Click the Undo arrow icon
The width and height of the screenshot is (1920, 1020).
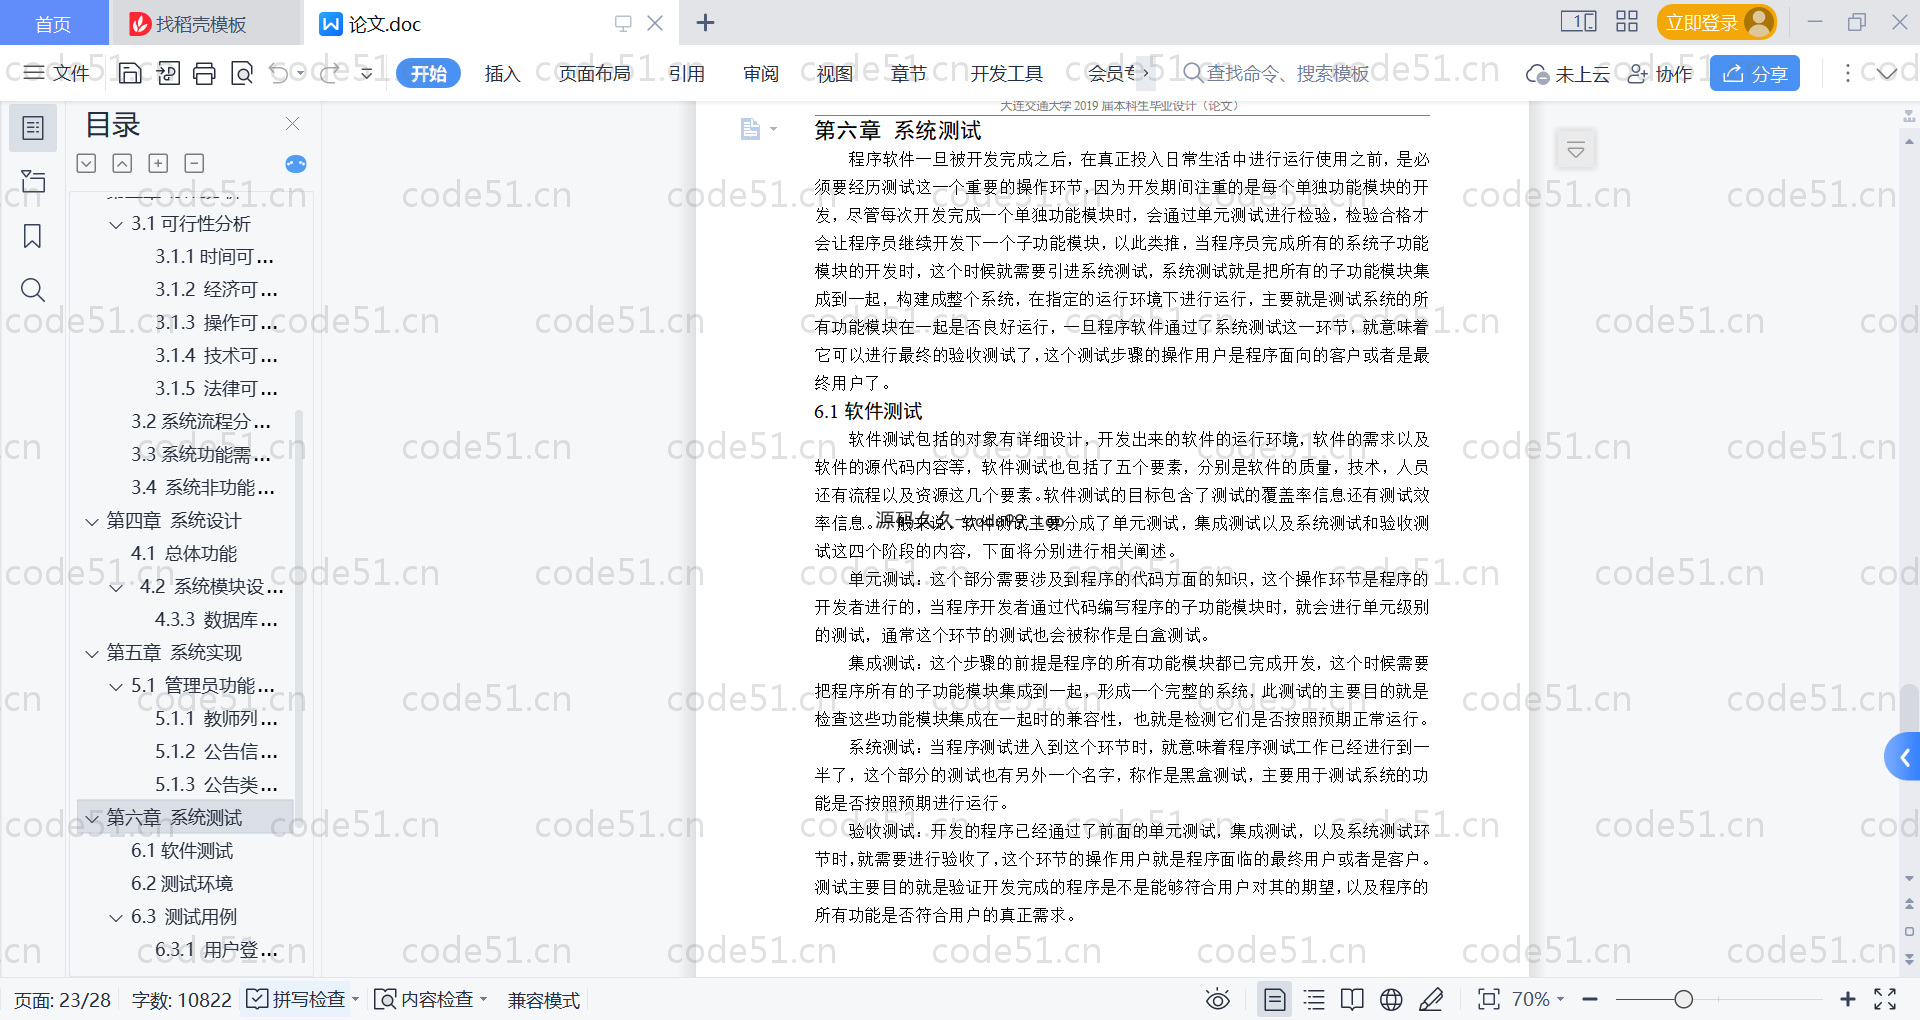(x=279, y=73)
